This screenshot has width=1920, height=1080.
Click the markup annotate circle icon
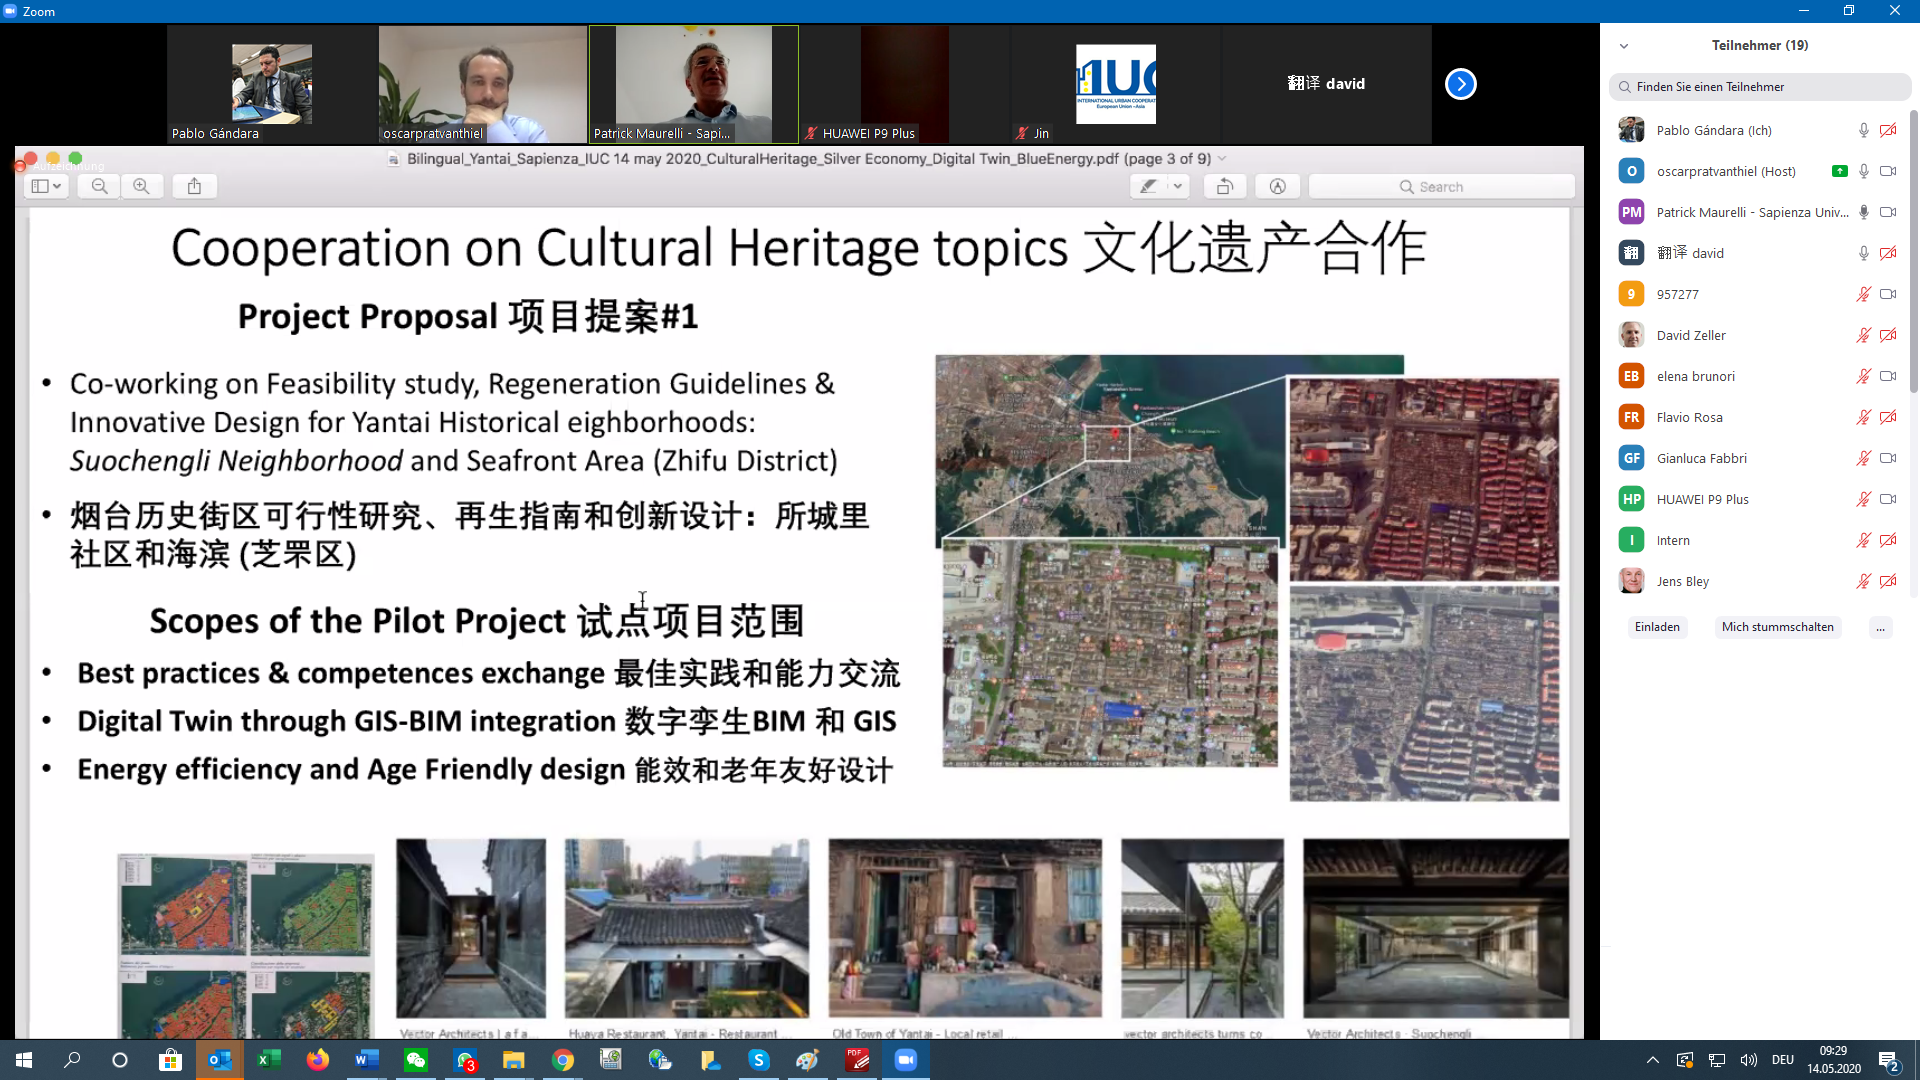[x=1277, y=186]
